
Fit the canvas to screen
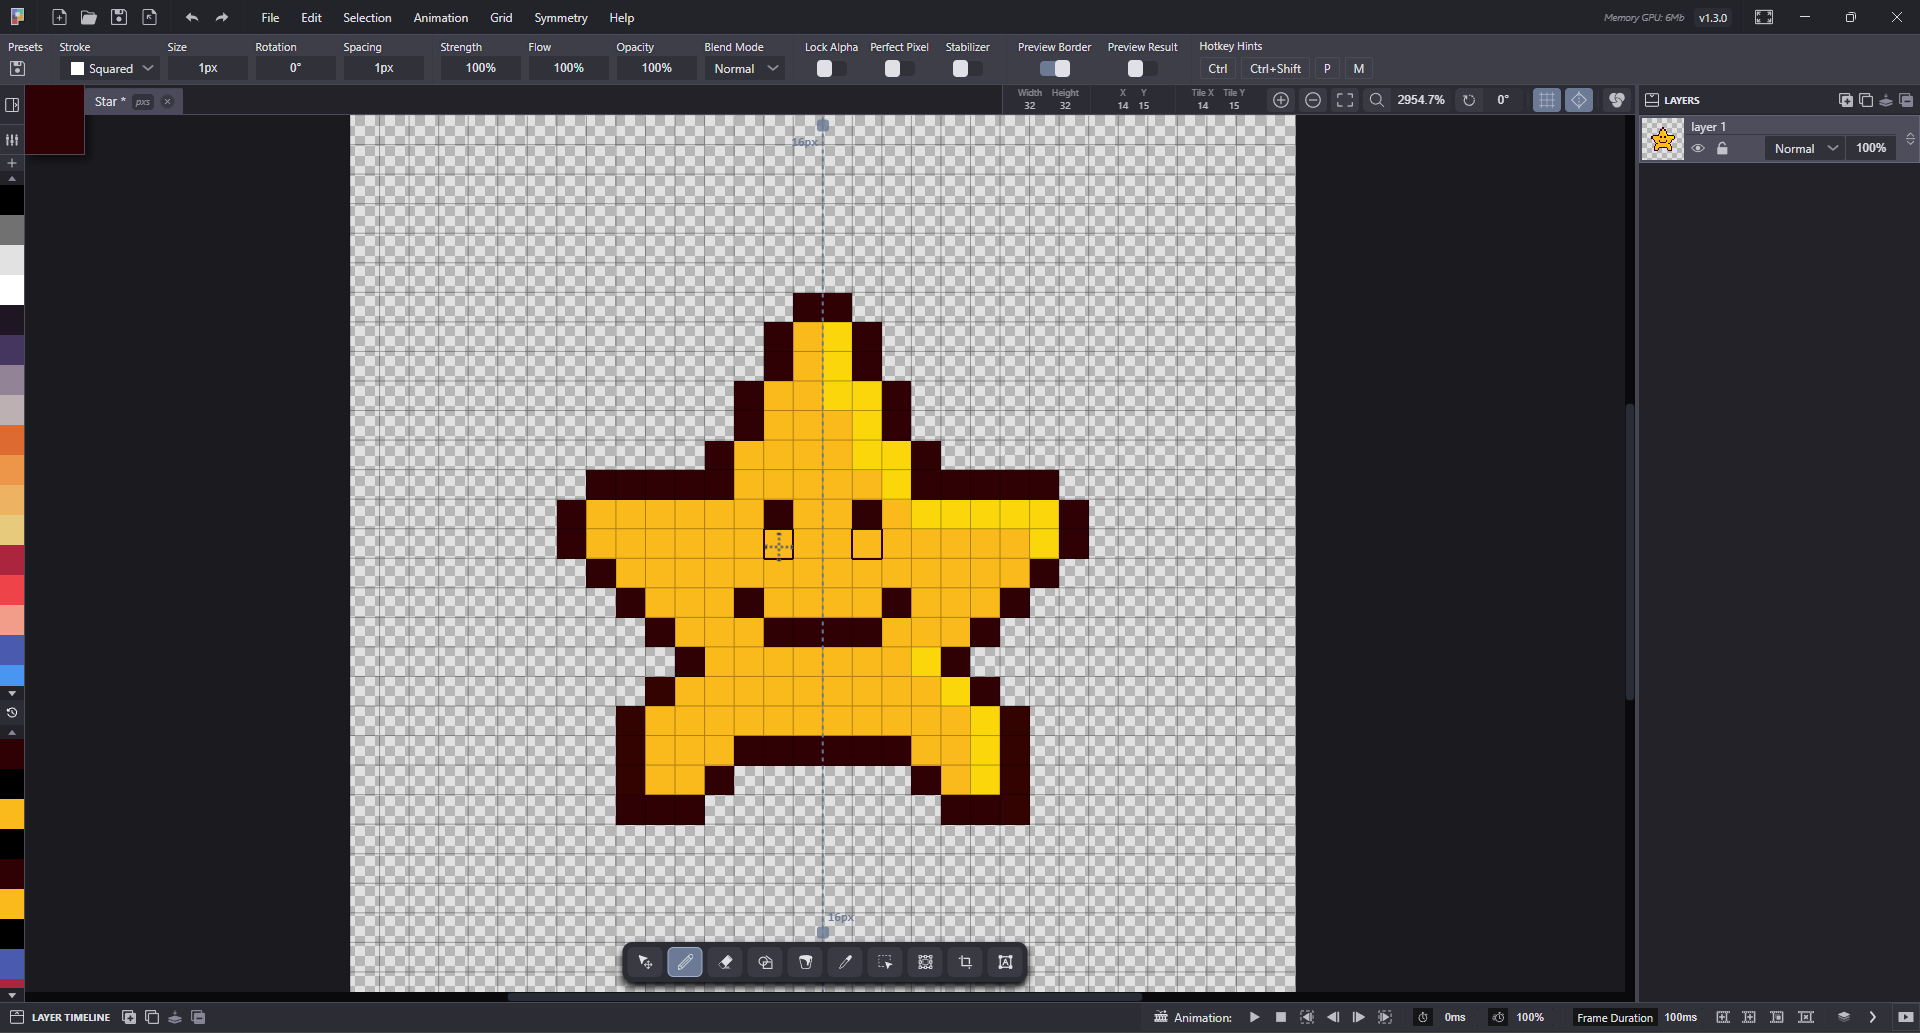(1345, 100)
